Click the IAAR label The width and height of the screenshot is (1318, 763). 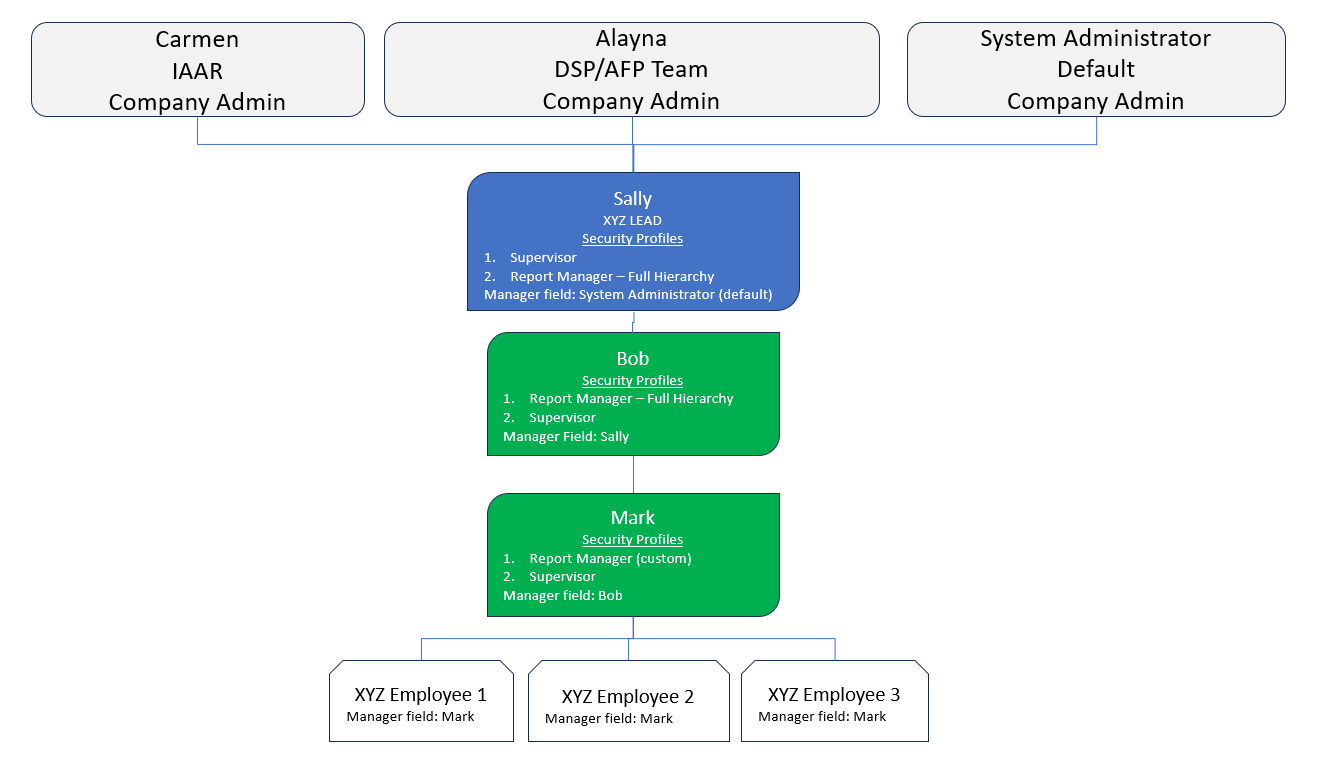pyautogui.click(x=197, y=70)
